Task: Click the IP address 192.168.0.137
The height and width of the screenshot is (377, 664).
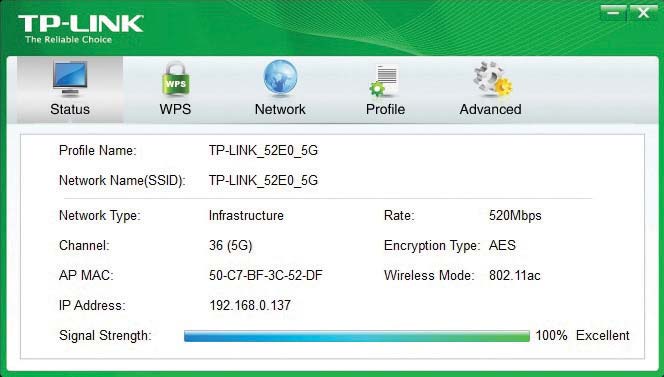Action: click(250, 305)
